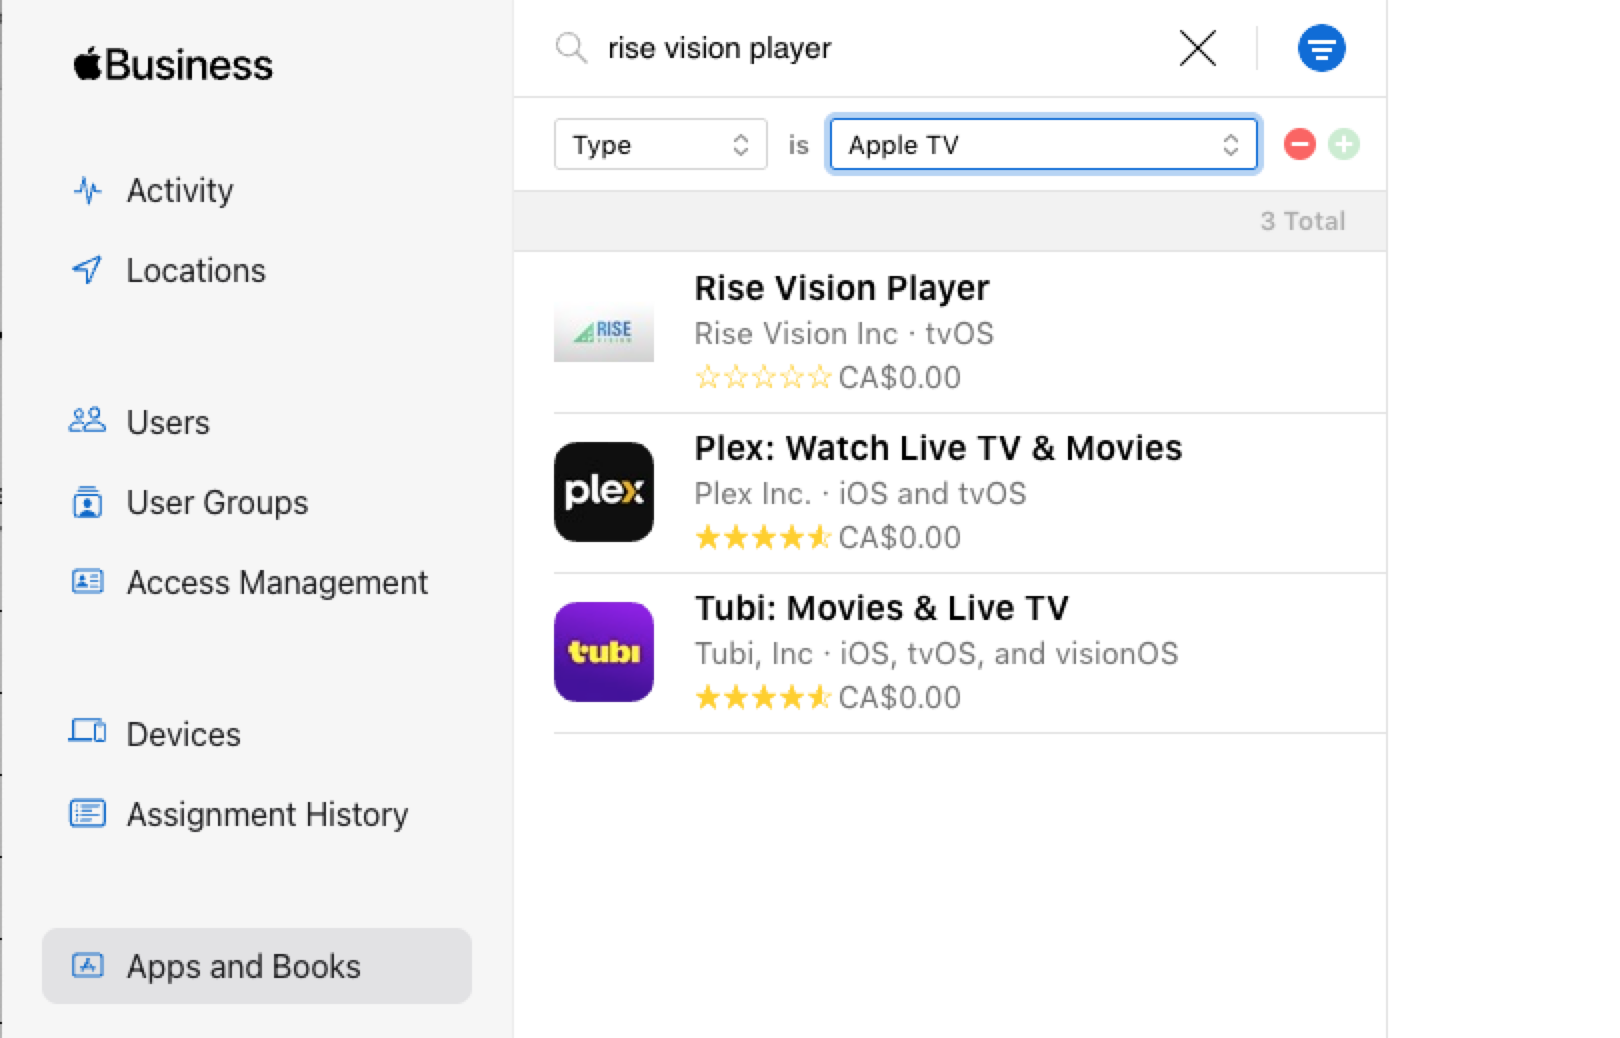Open the Access Management icon
Screen dimensions: 1620x1038
coord(88,582)
